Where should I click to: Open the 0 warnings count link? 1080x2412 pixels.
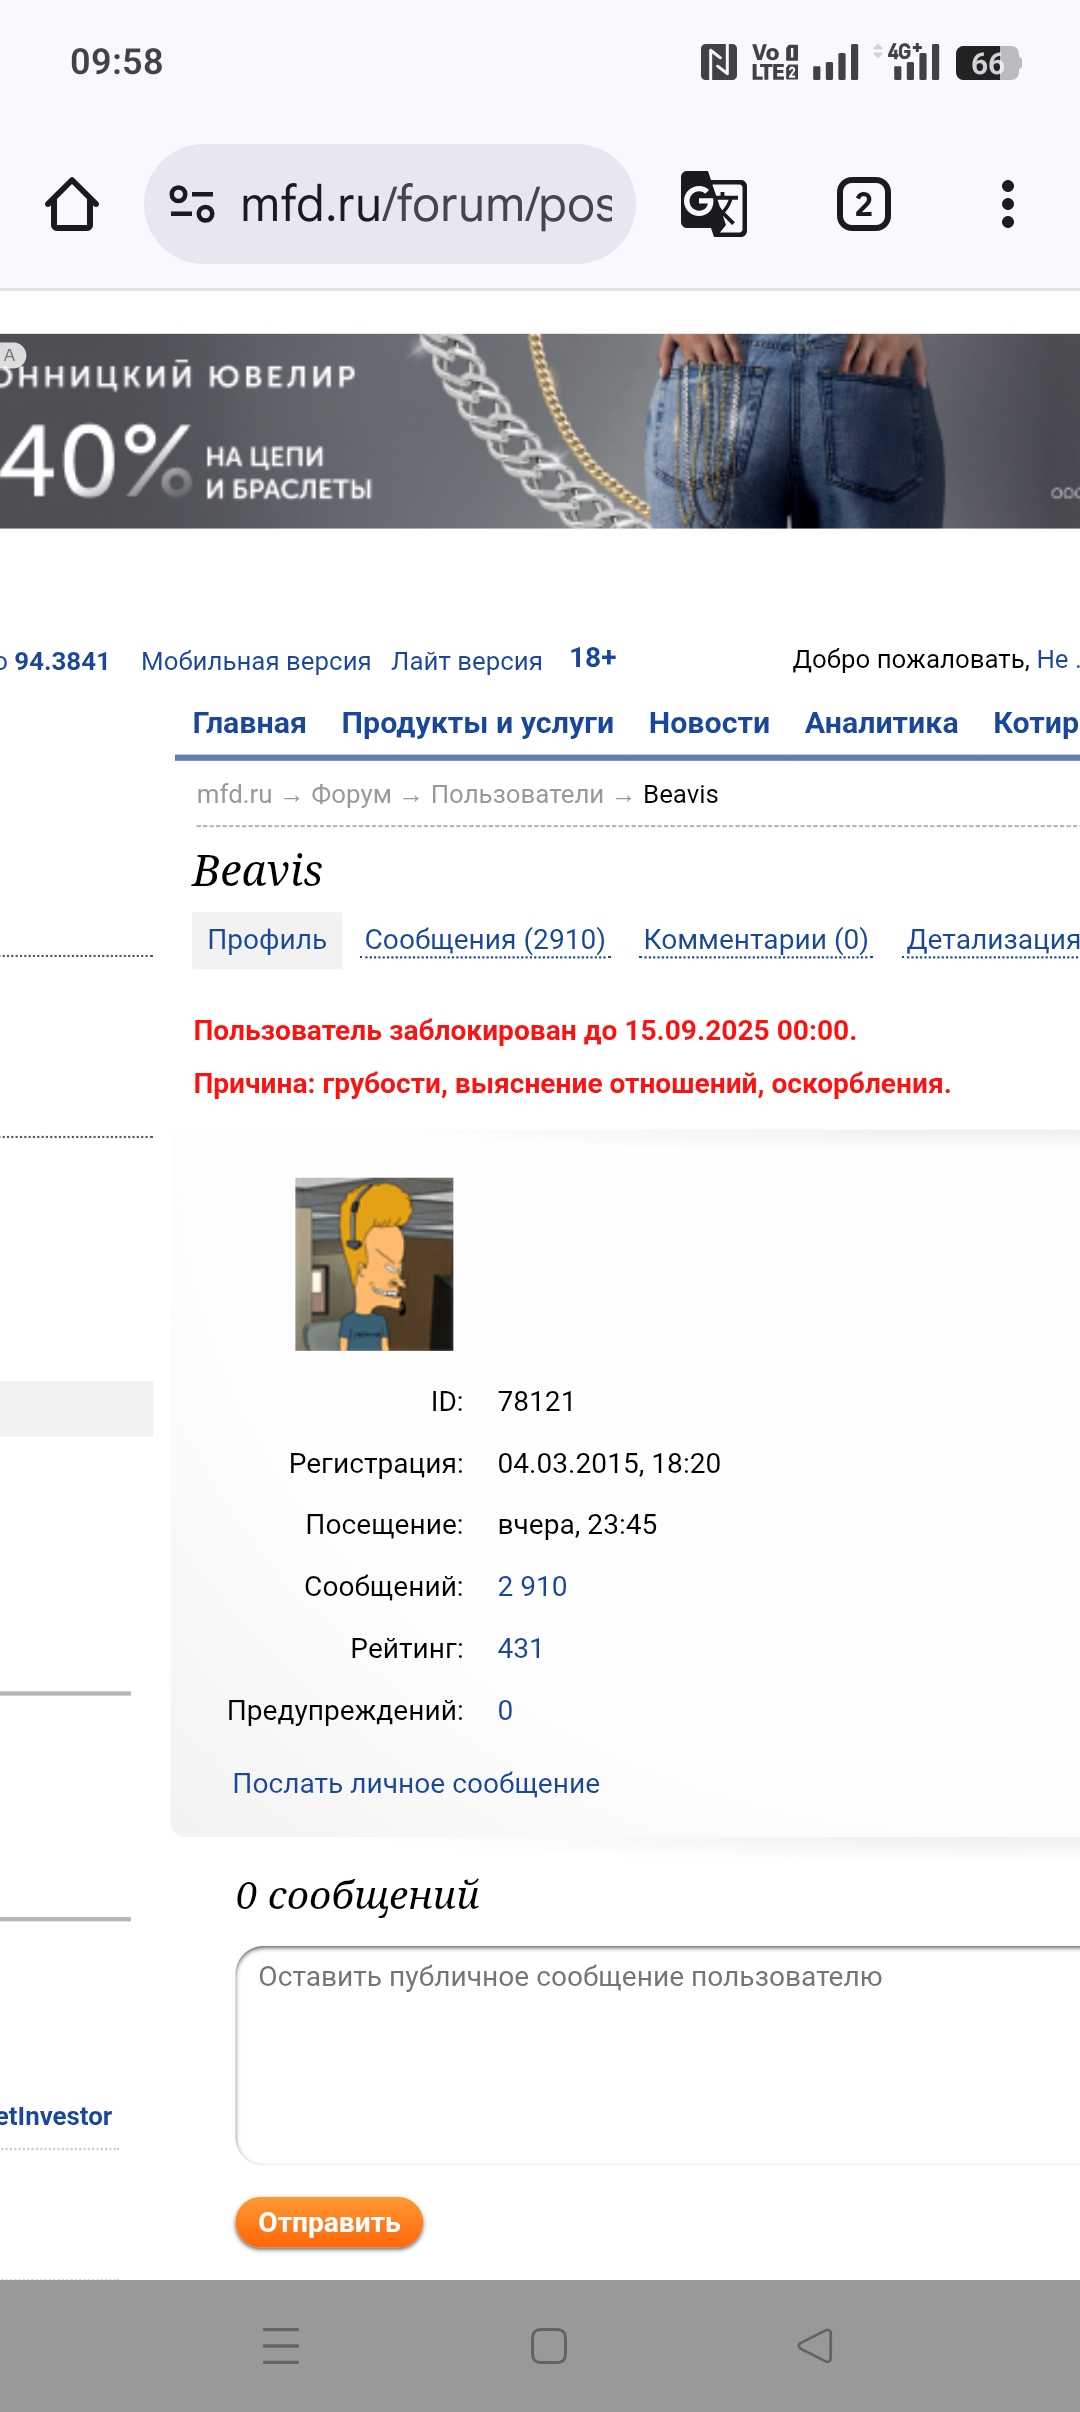click(x=505, y=1711)
